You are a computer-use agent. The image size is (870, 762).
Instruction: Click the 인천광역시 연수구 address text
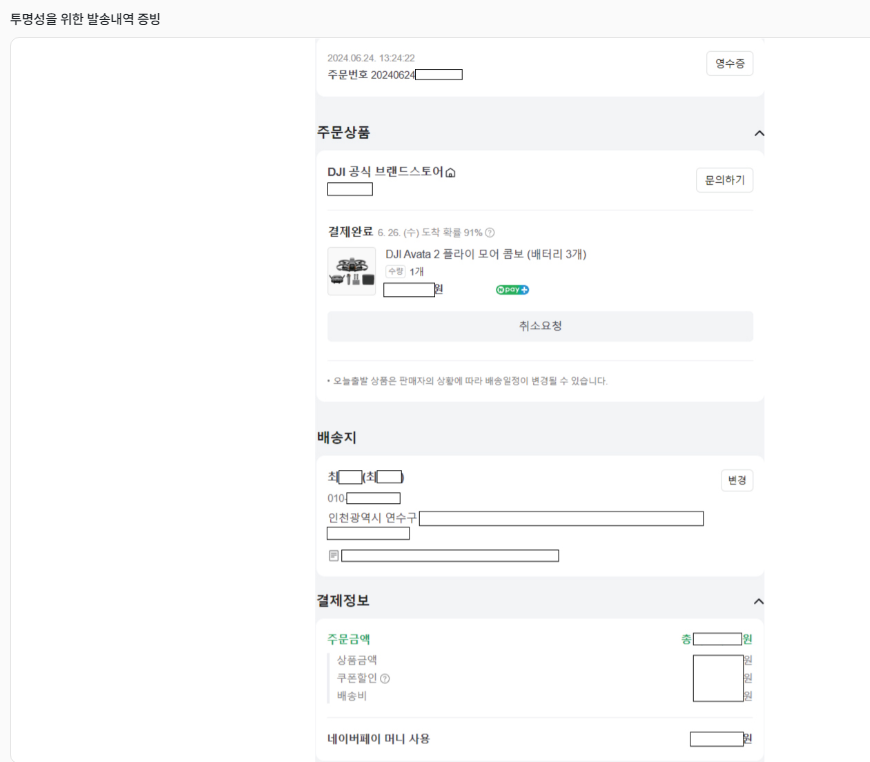372,518
